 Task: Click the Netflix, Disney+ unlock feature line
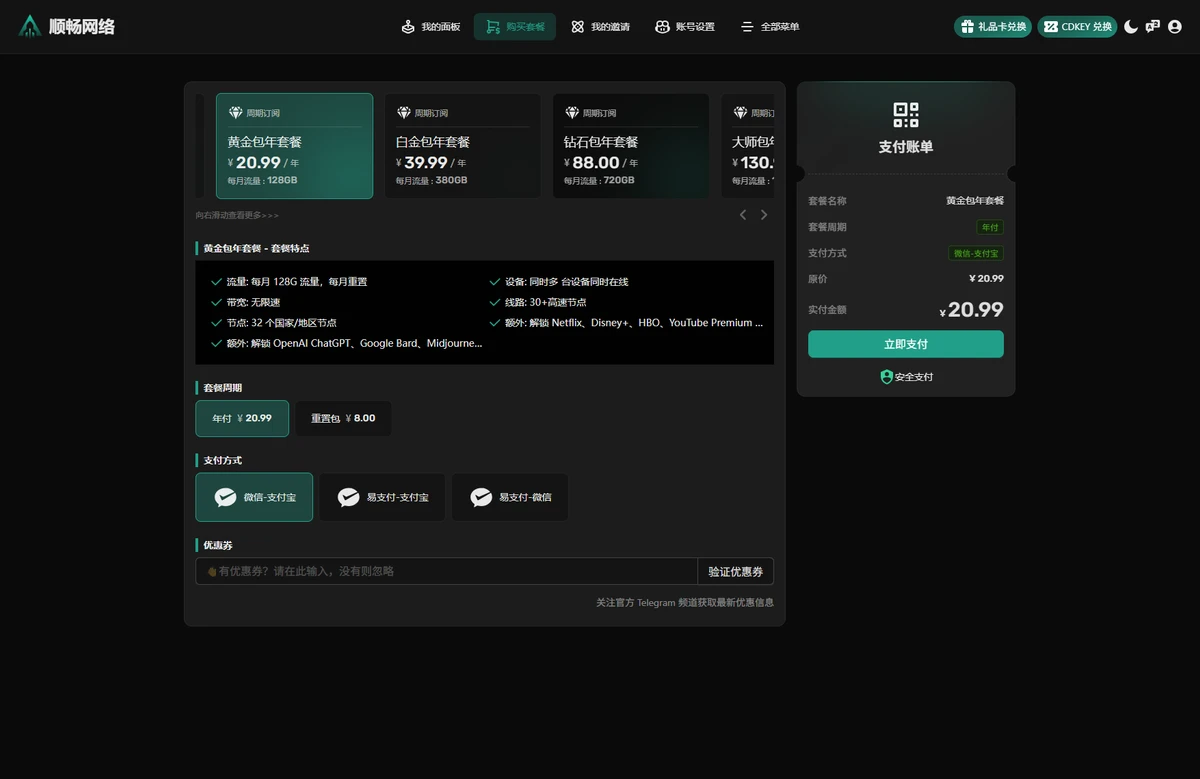634,323
